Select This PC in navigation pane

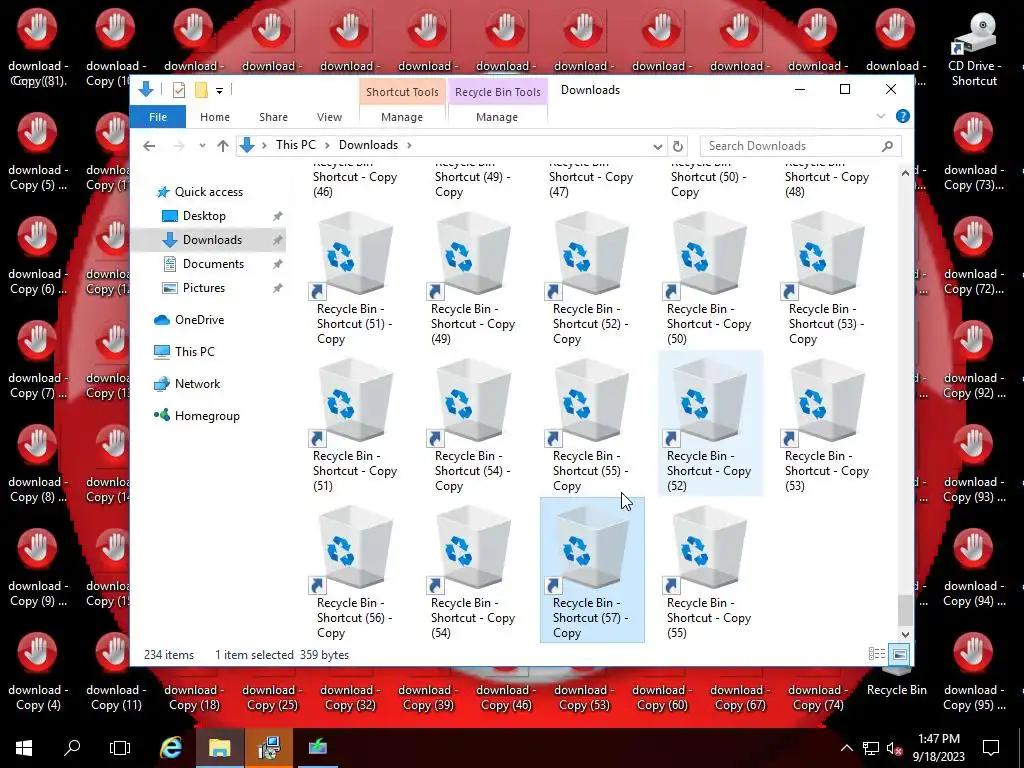click(x=194, y=352)
